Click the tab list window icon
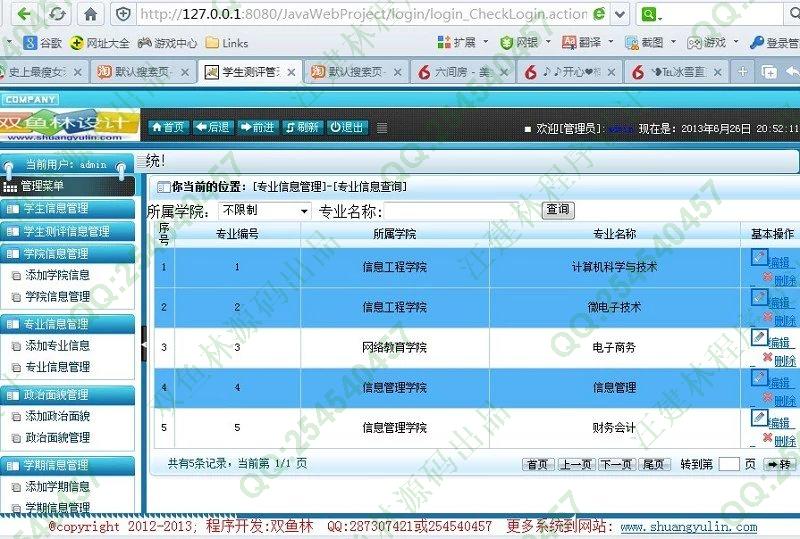This screenshot has width=800, height=539. [769, 72]
